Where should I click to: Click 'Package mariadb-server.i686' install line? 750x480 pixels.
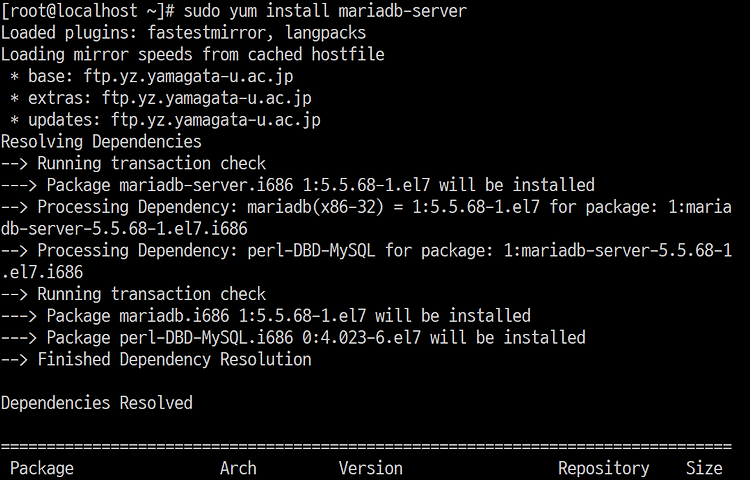(298, 185)
